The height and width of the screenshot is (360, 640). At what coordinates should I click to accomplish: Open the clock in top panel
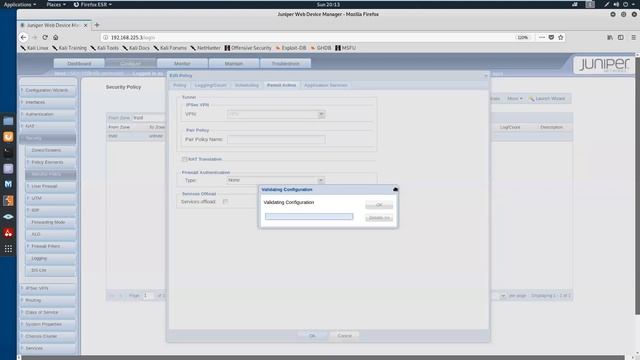(328, 4)
